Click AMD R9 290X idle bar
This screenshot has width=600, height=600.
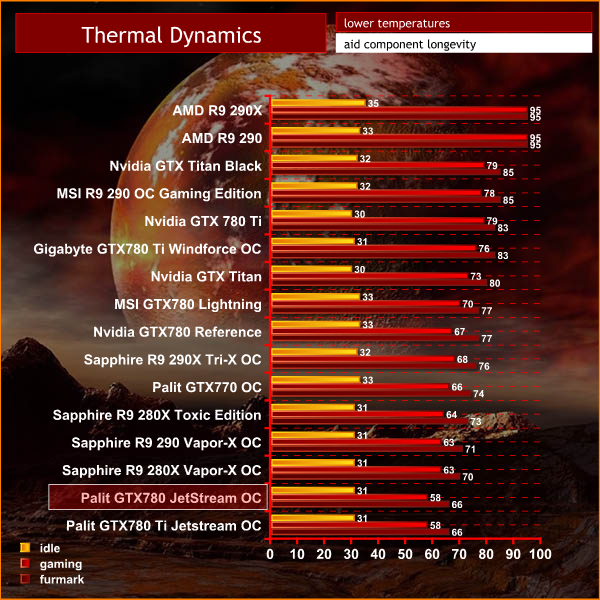click(x=318, y=103)
